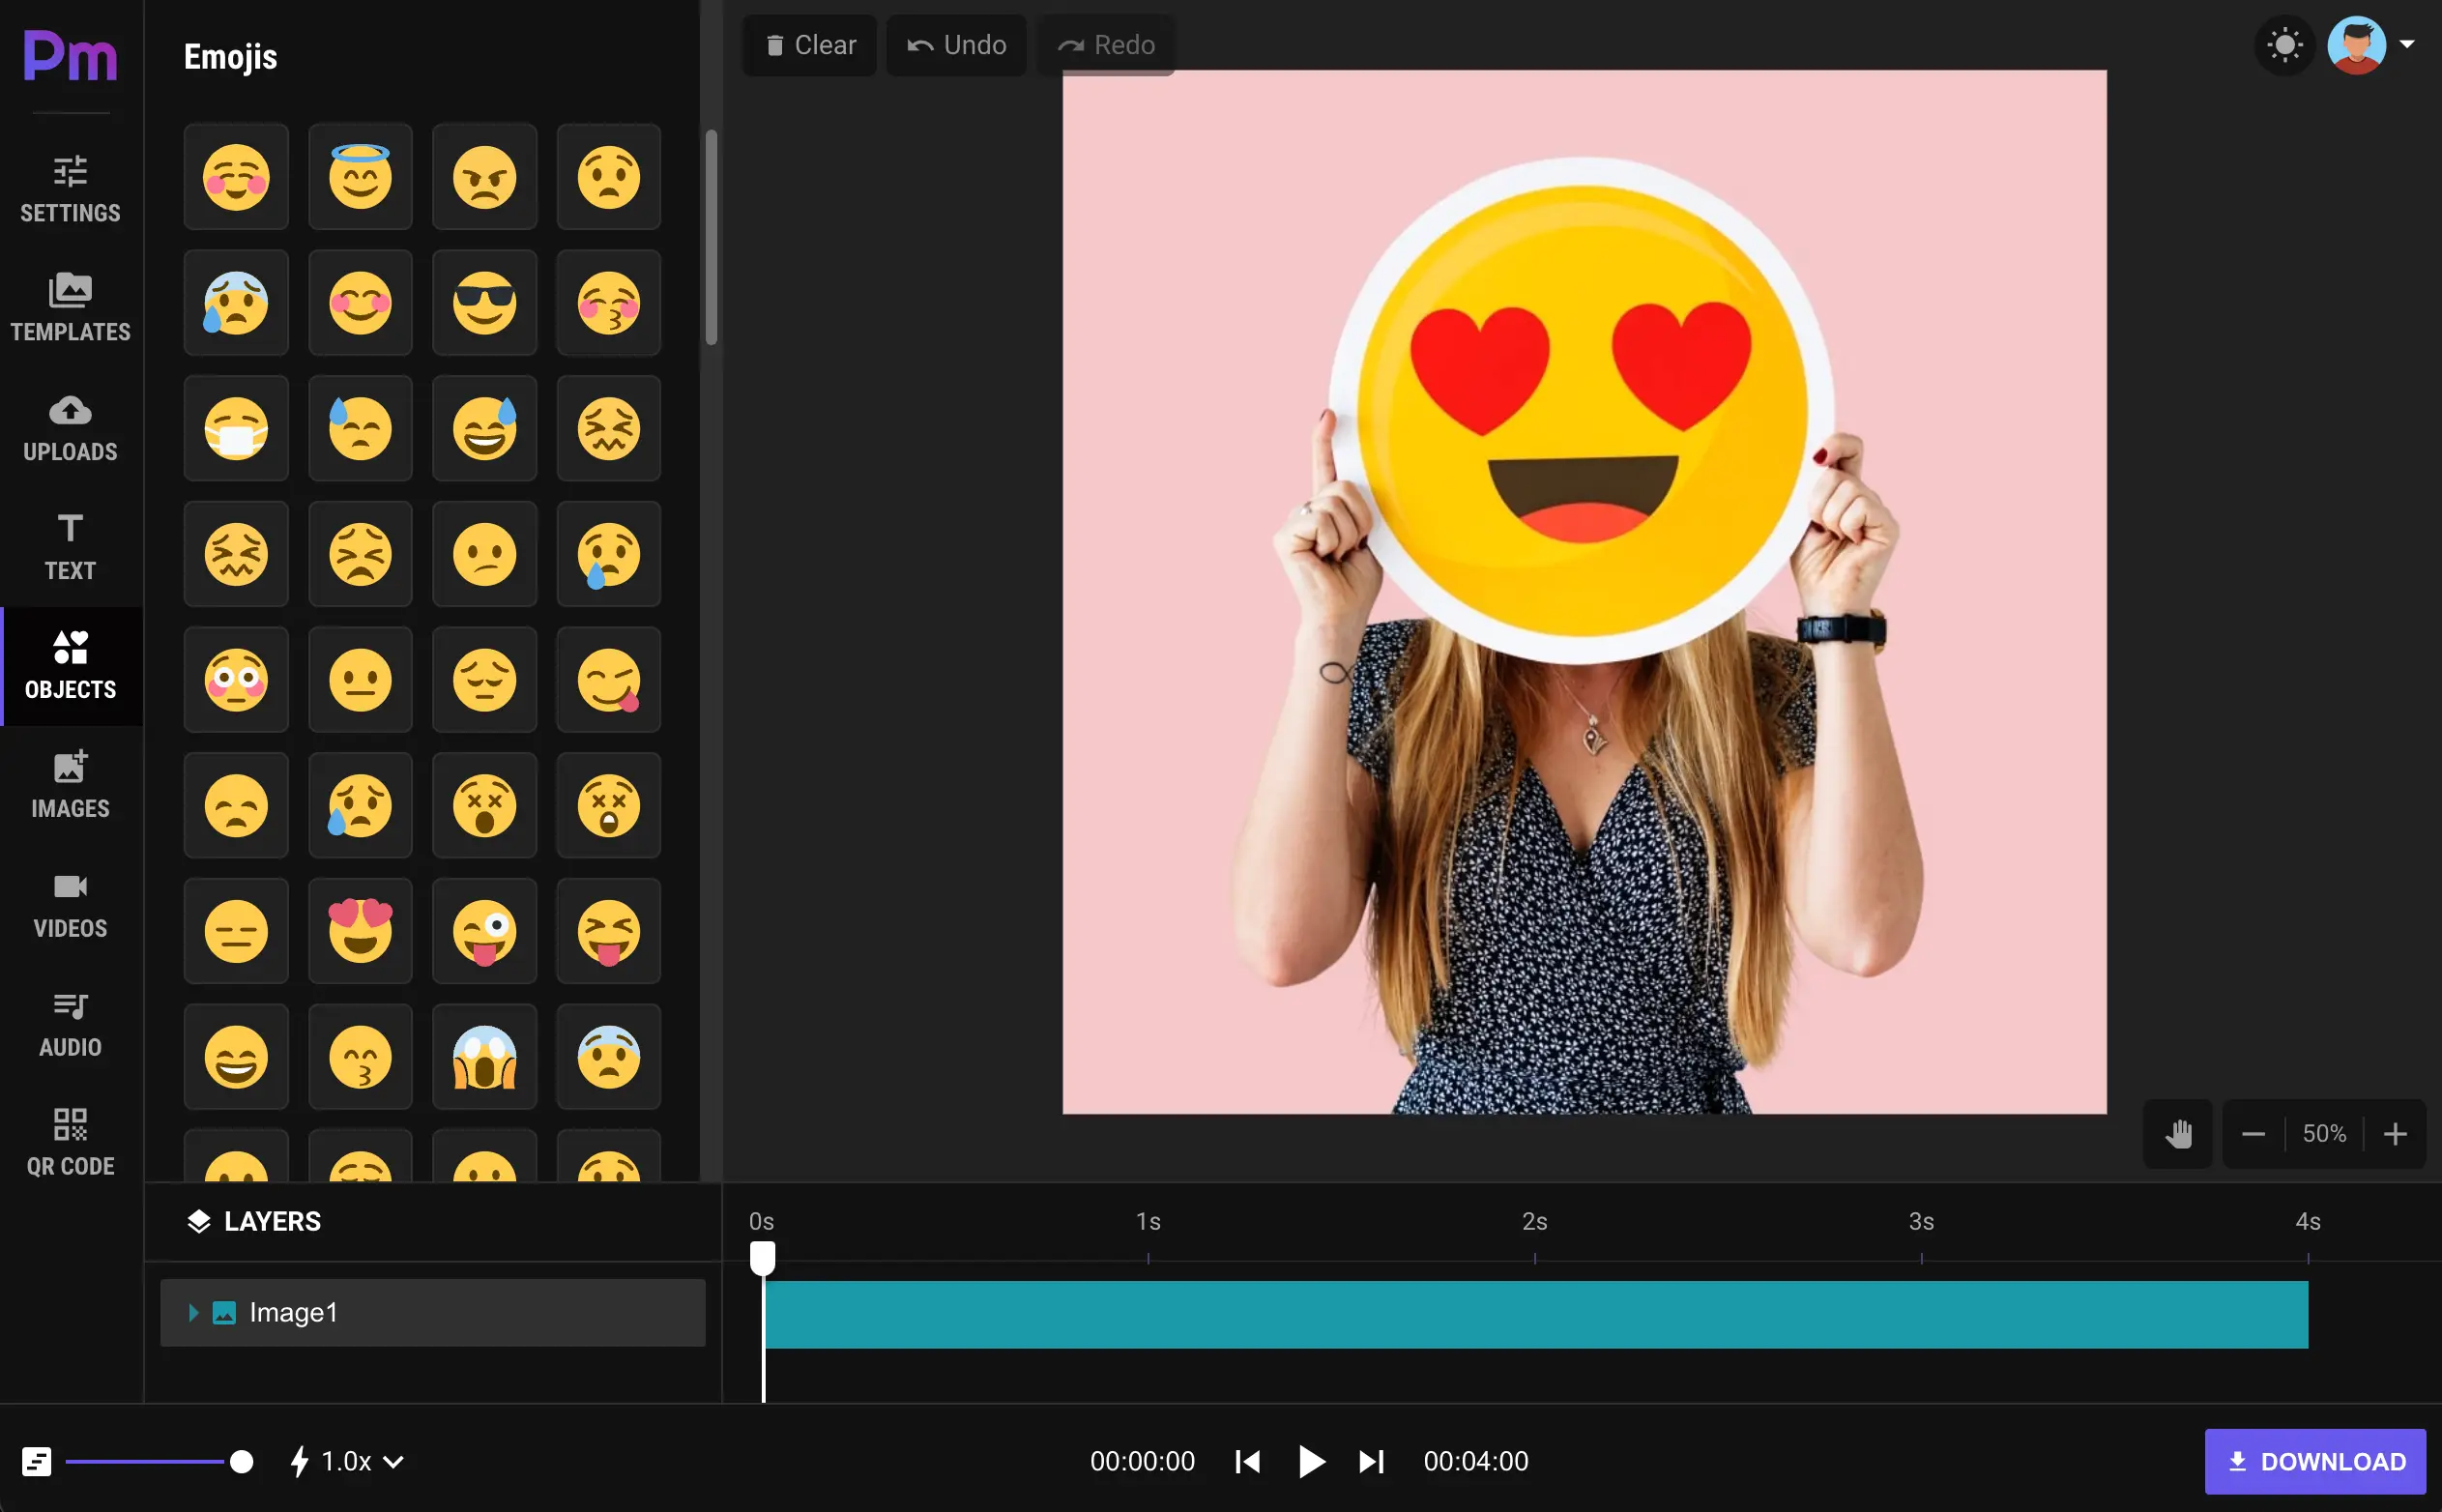
Task: Open the Uploads panel
Action: pos(70,427)
